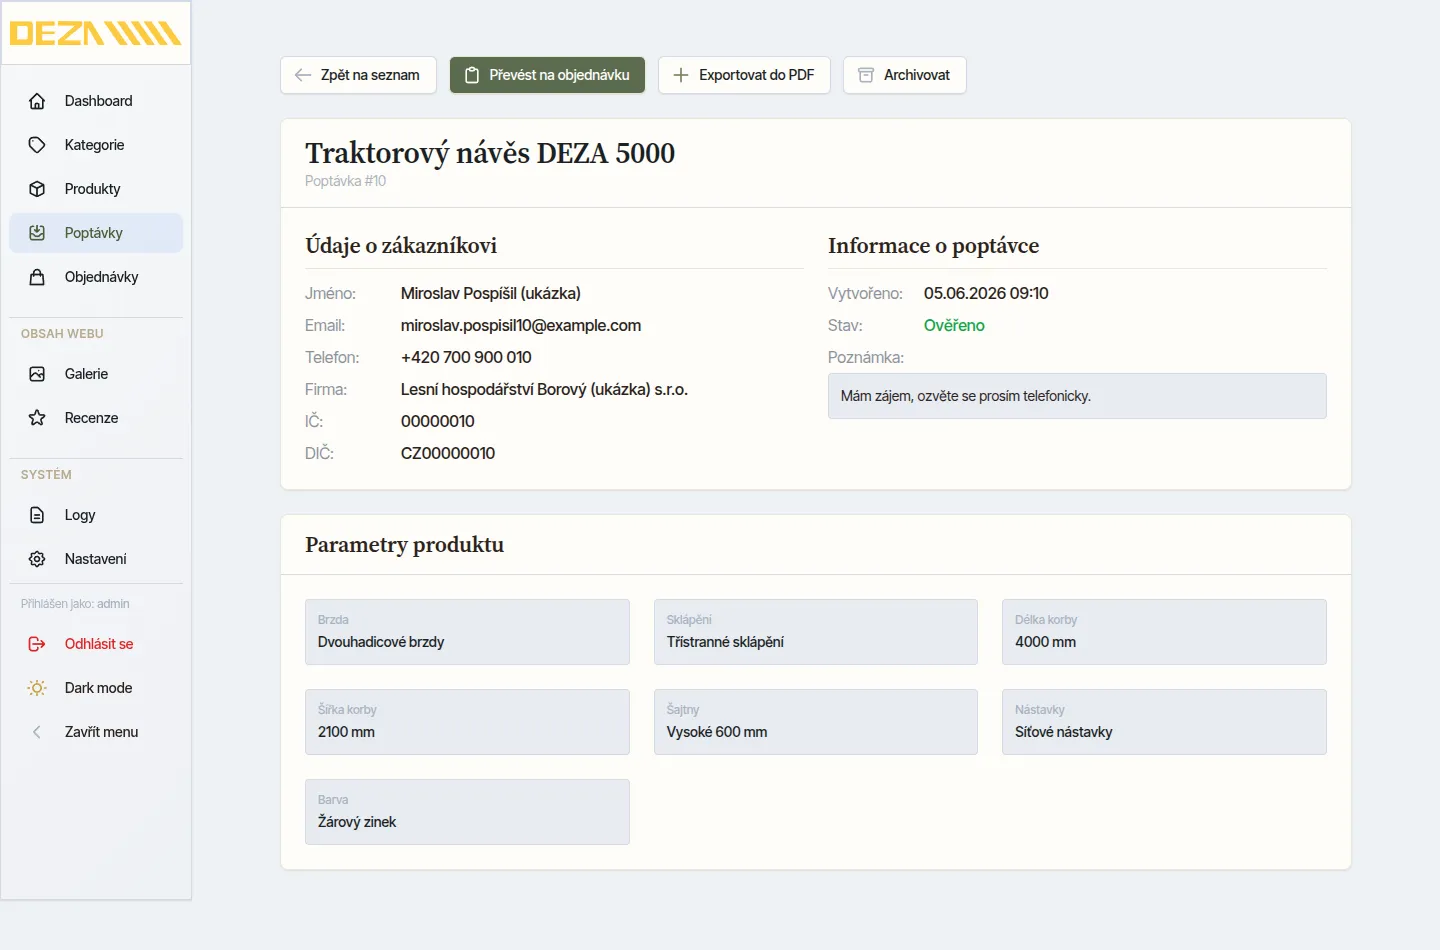The width and height of the screenshot is (1440, 950).
Task: Click the chevron icon beside Zavřít menu
Action: tap(37, 732)
